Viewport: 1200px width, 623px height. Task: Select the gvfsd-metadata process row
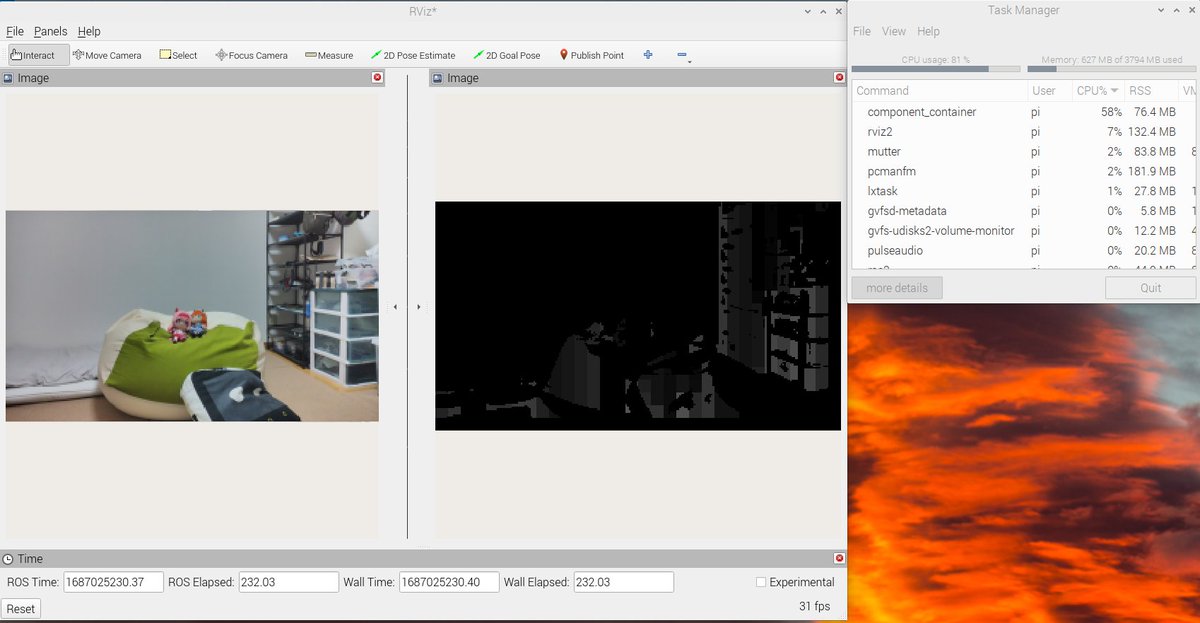click(x=1024, y=211)
